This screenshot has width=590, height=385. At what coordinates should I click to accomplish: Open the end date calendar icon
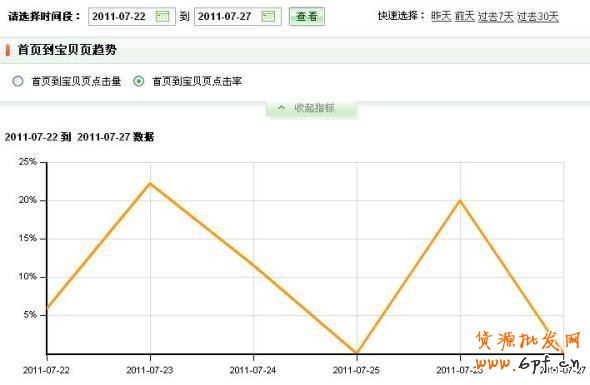[268, 17]
